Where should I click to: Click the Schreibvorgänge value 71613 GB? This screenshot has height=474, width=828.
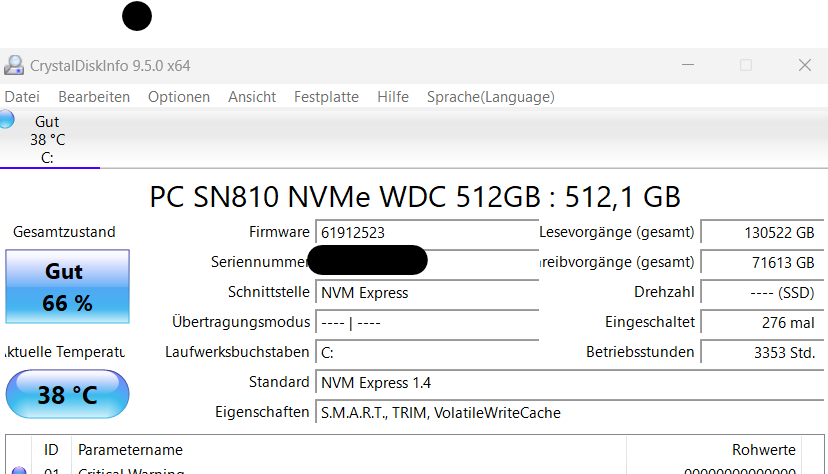[762, 262]
